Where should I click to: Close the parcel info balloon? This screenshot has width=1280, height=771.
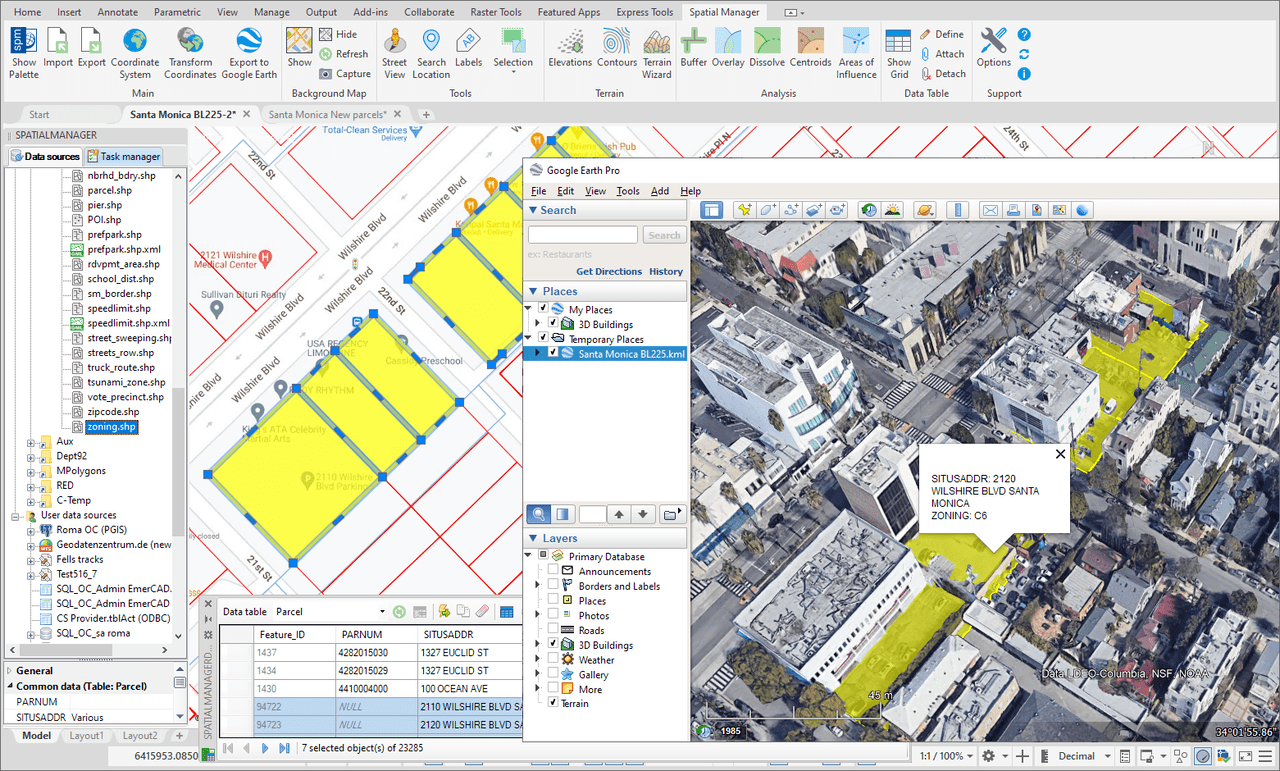tap(1060, 454)
